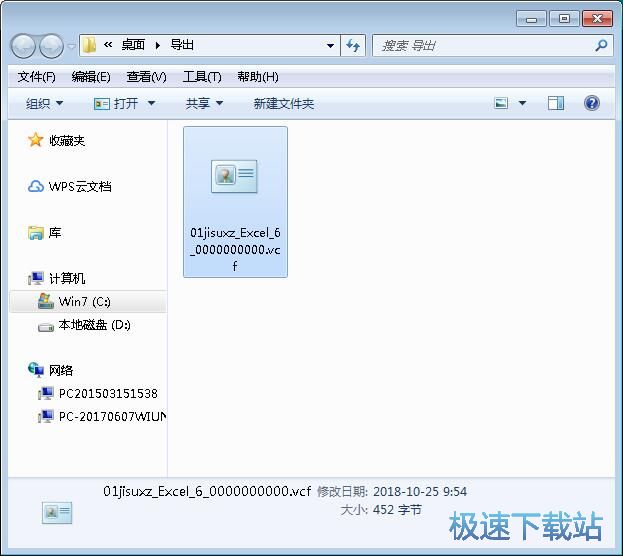The height and width of the screenshot is (556, 623).
Task: Click the refresh button beside address bar
Action: tap(353, 46)
